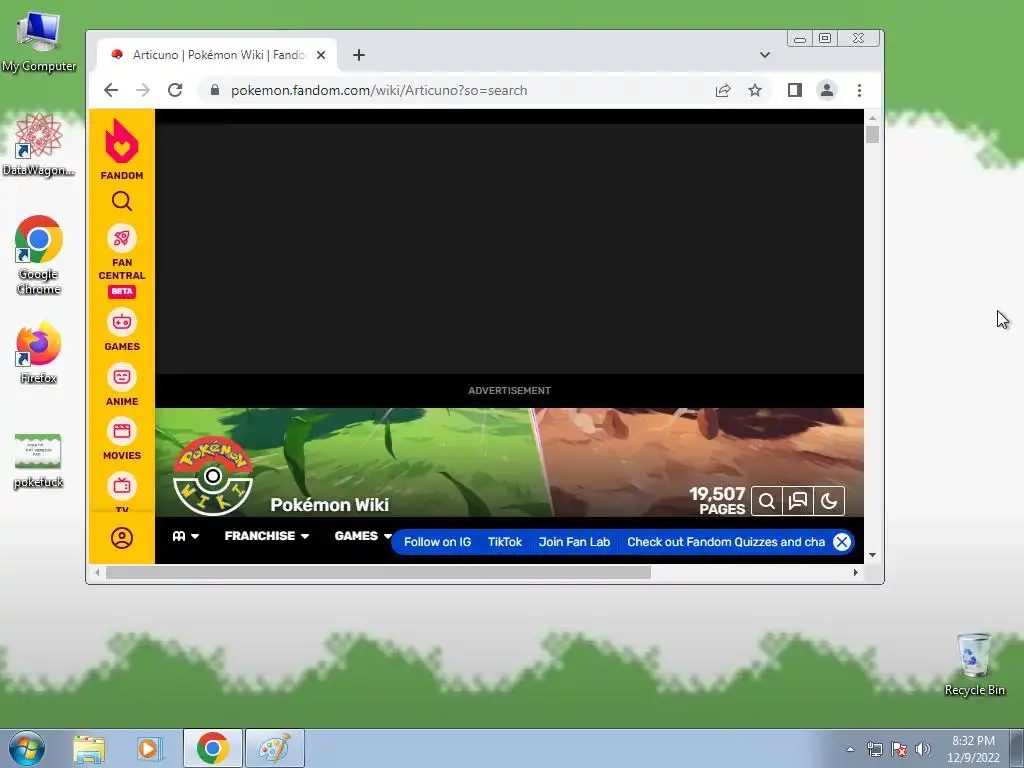This screenshot has height=768, width=1024.
Task: Close the Articuno tab
Action: pos(321,55)
